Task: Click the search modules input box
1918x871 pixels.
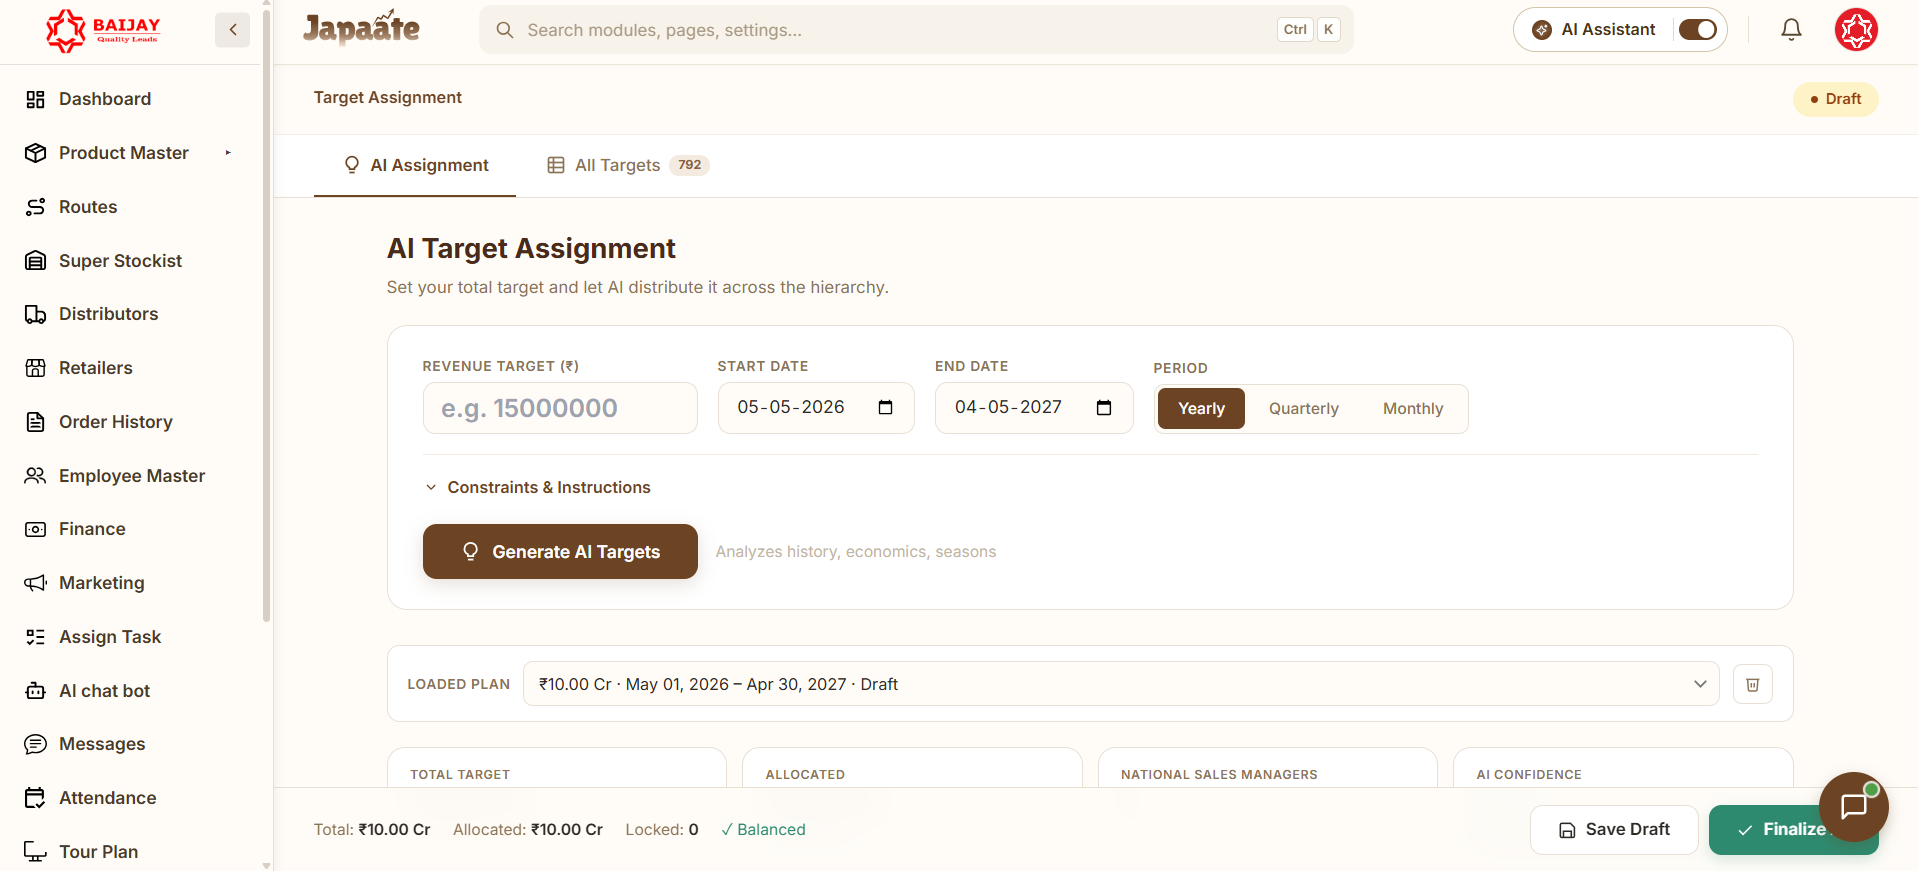Action: click(x=916, y=30)
